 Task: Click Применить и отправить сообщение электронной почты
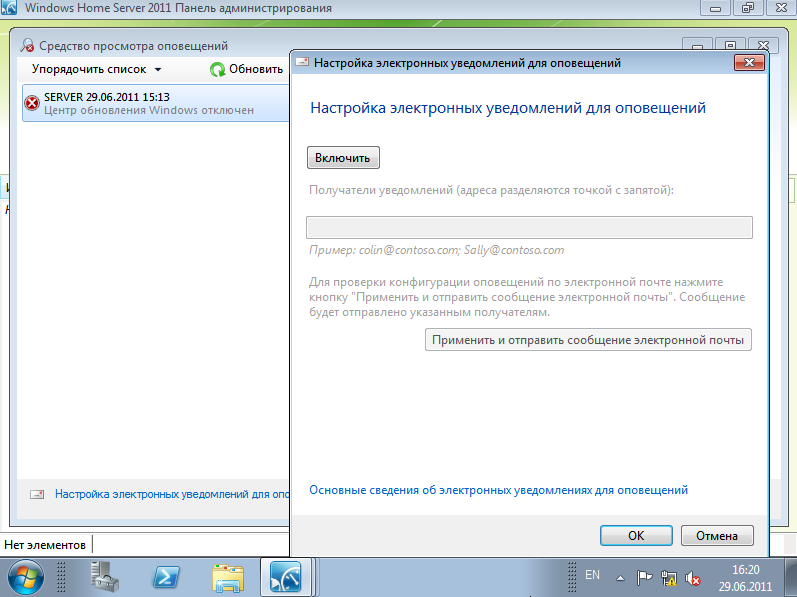pyautogui.click(x=588, y=340)
